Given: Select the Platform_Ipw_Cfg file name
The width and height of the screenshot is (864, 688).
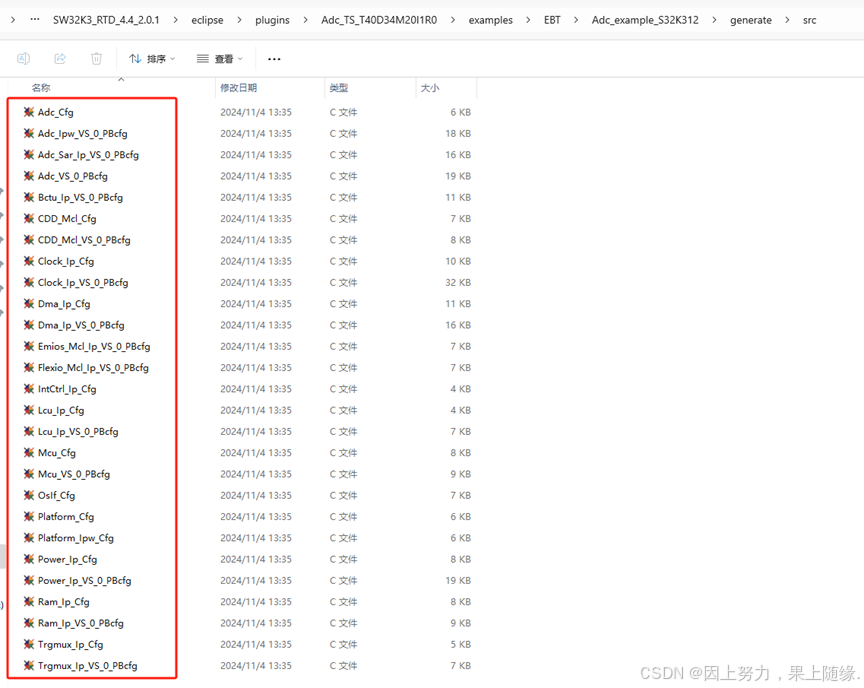Looking at the screenshot, I should pyautogui.click(x=75, y=538).
